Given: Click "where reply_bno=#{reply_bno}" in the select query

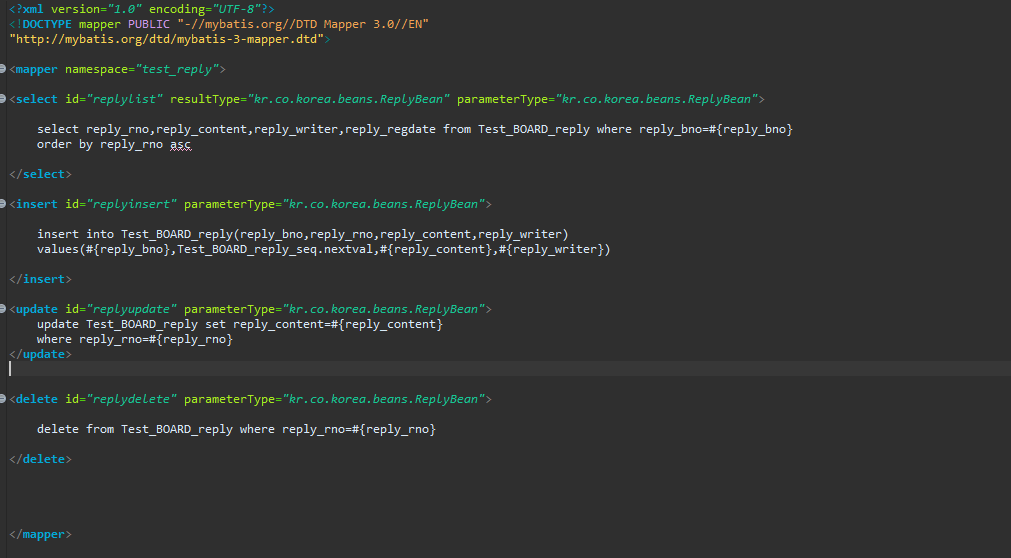Looking at the screenshot, I should 694,129.
